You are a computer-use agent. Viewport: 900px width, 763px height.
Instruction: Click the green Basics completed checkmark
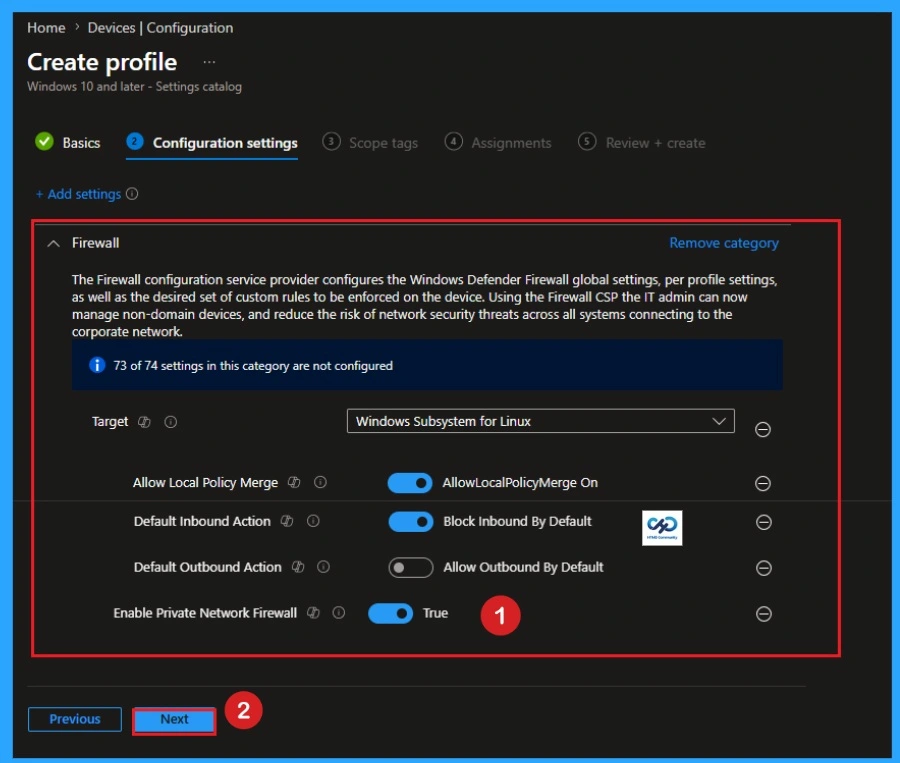pyautogui.click(x=44, y=141)
